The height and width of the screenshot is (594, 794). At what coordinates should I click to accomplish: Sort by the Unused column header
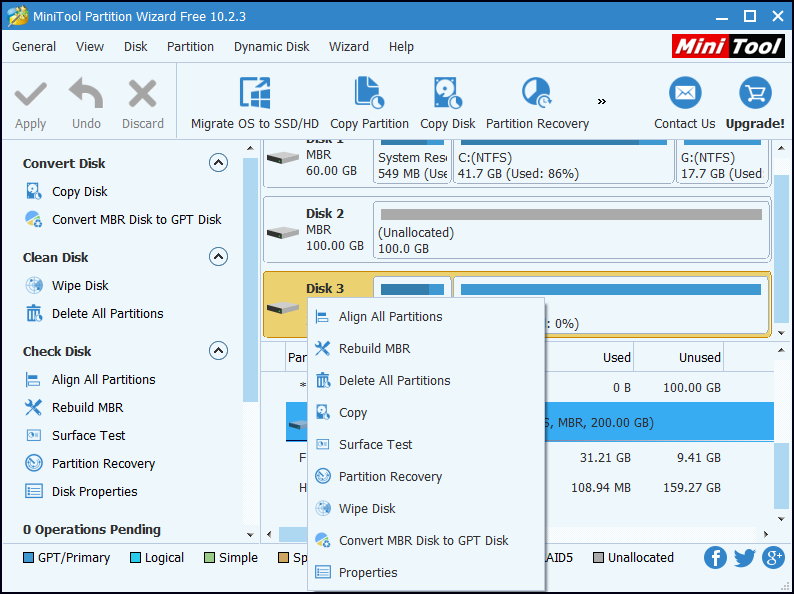click(x=699, y=358)
